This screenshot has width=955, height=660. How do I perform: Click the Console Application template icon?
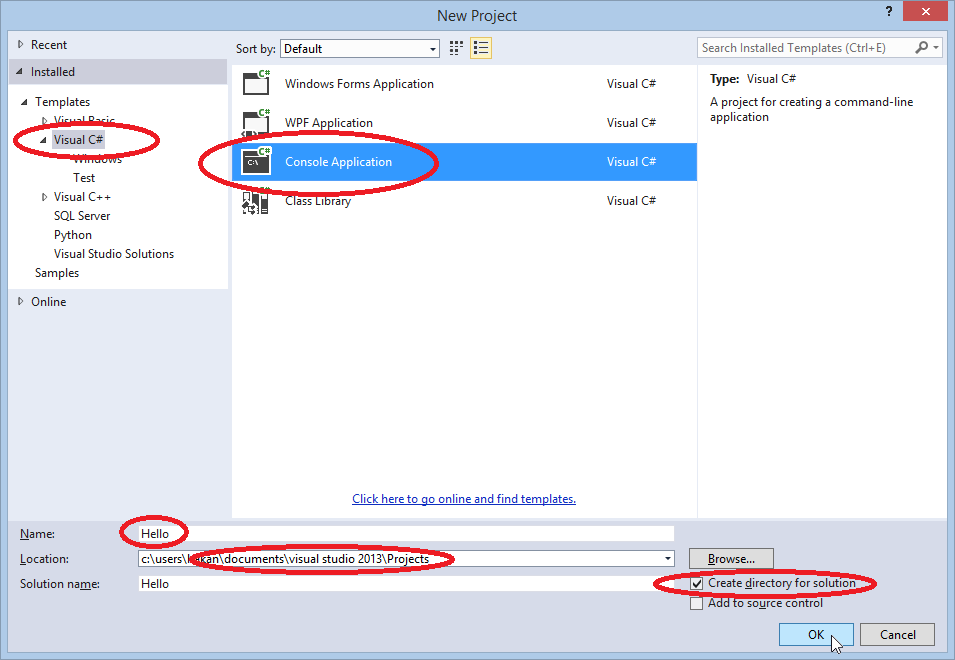click(x=256, y=161)
